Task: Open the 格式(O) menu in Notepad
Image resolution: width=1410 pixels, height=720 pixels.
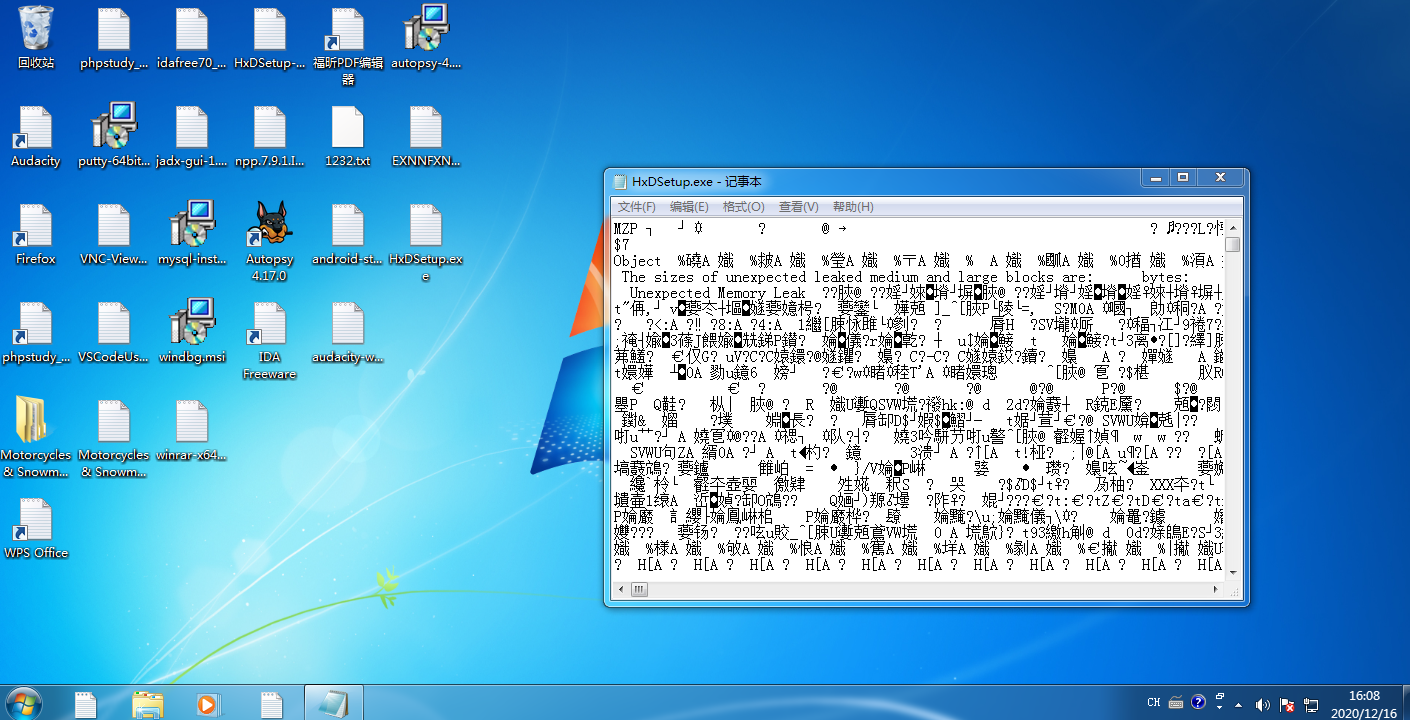Action: (743, 206)
